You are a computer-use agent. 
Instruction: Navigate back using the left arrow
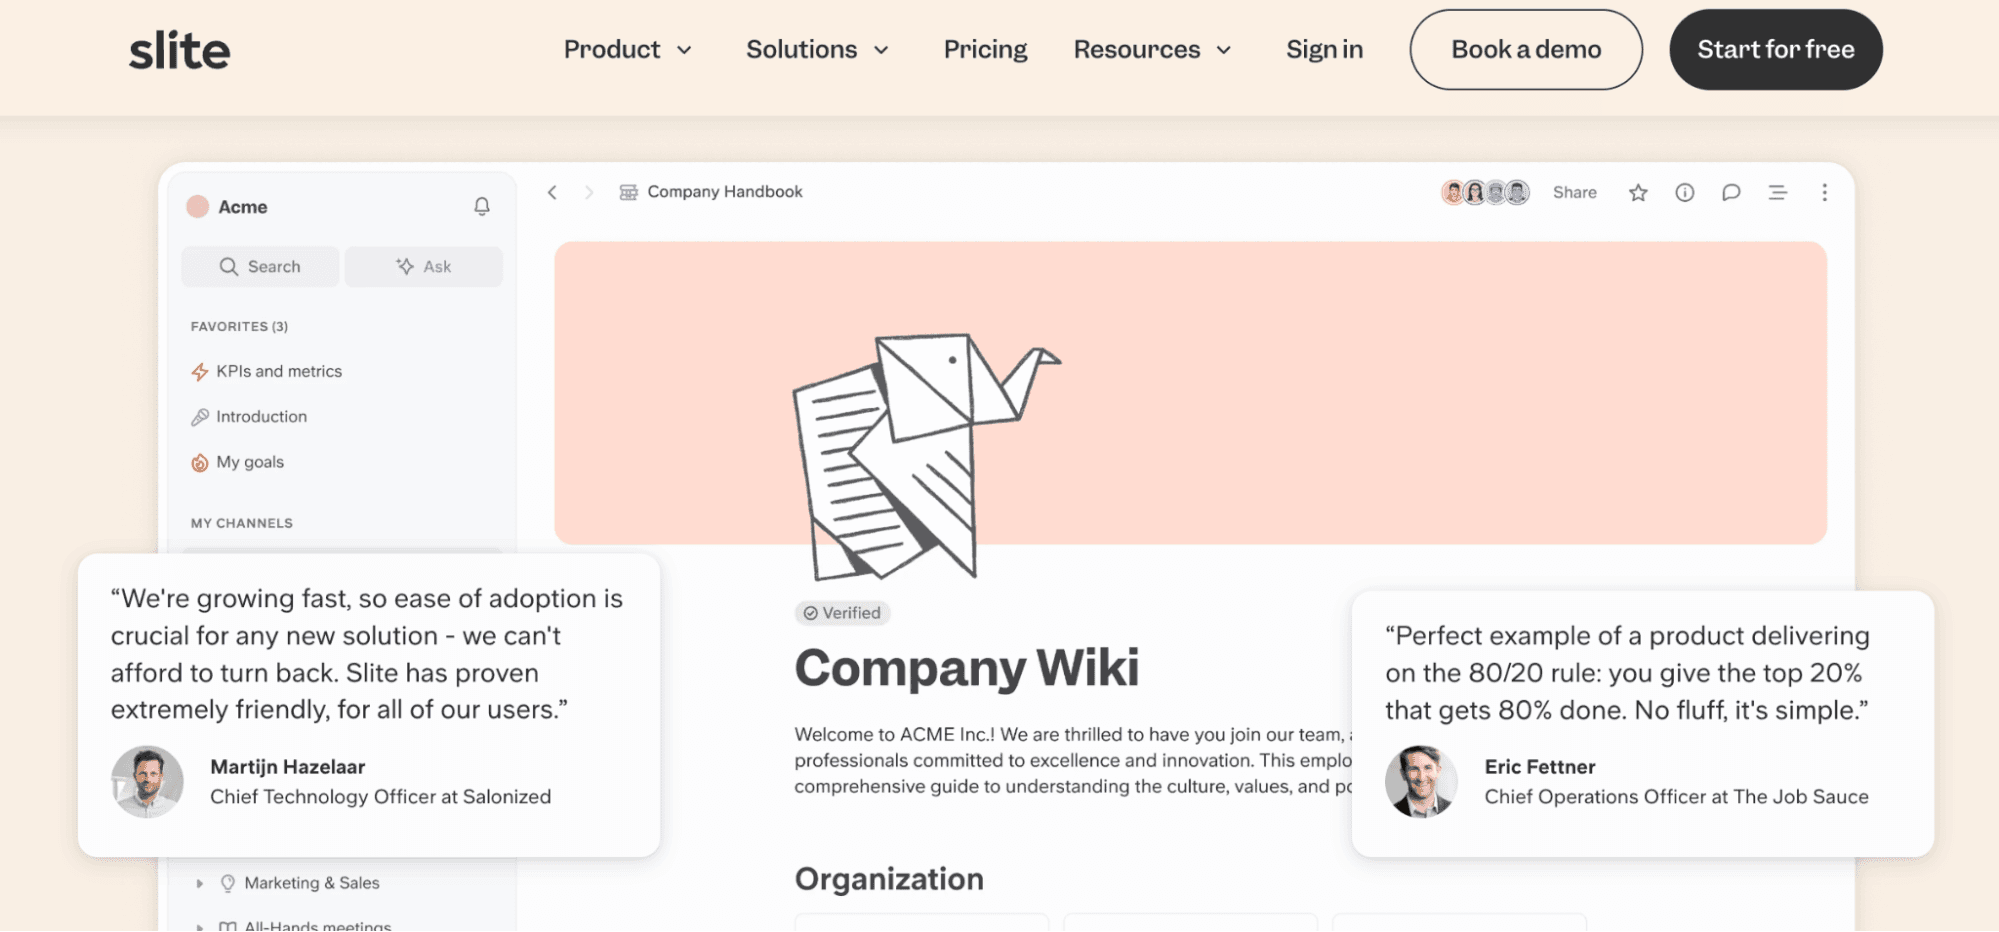pyautogui.click(x=552, y=192)
